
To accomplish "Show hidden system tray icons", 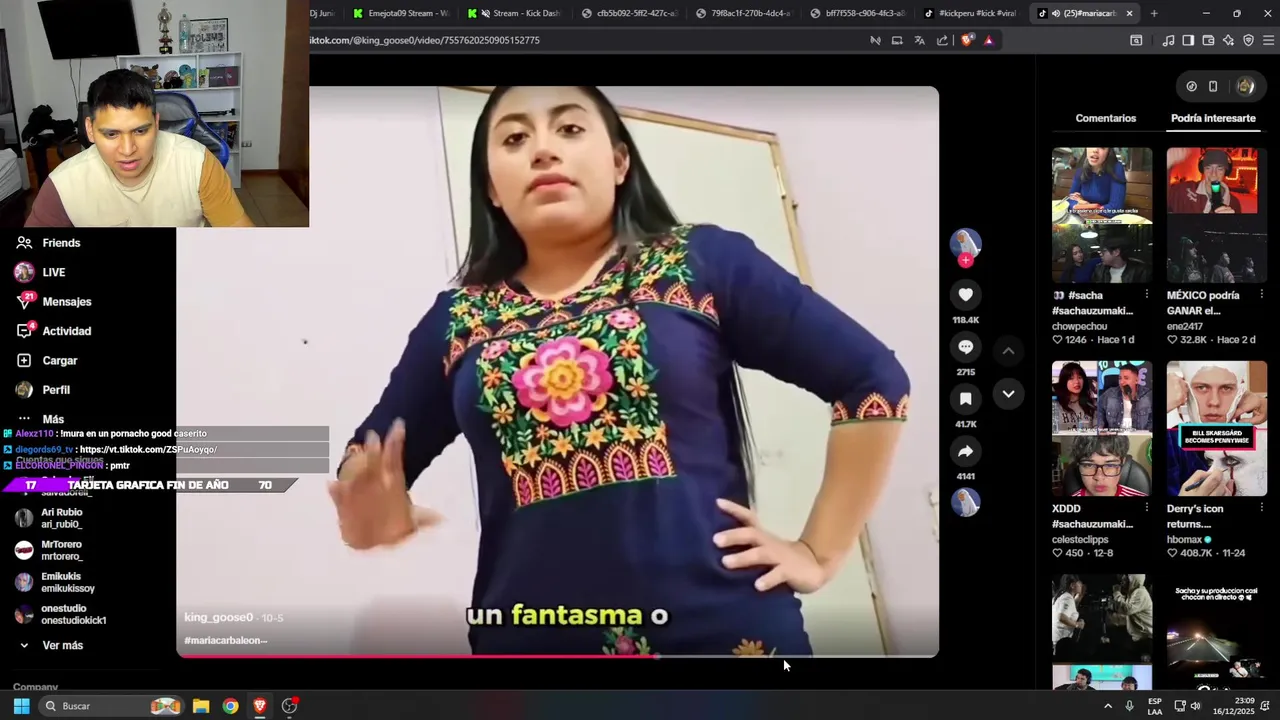I will click(x=1108, y=706).
